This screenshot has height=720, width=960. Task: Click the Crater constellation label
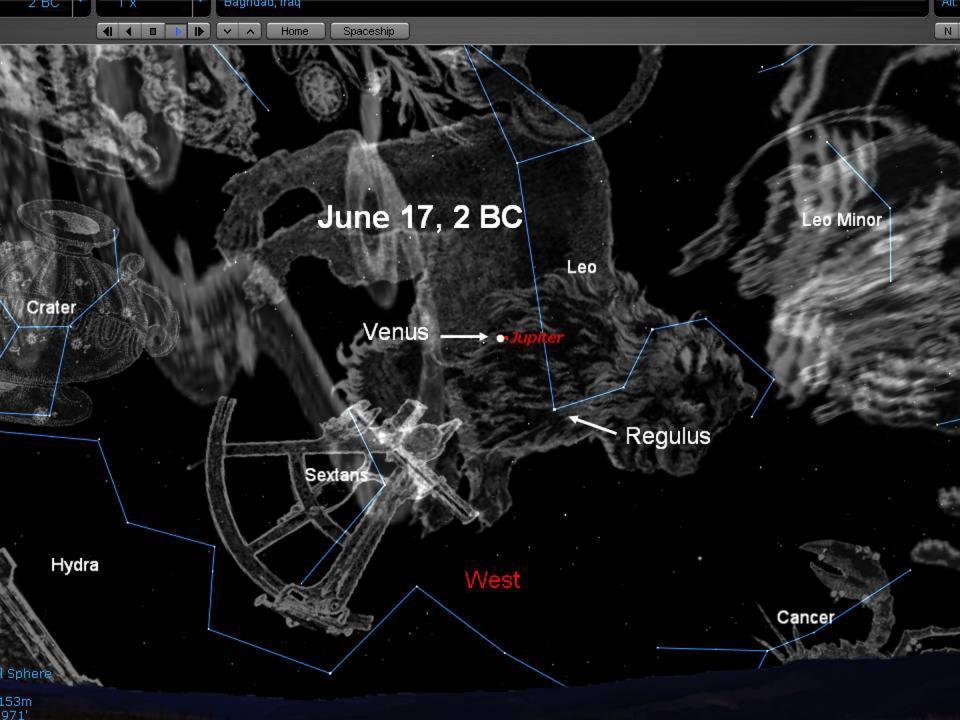click(51, 307)
